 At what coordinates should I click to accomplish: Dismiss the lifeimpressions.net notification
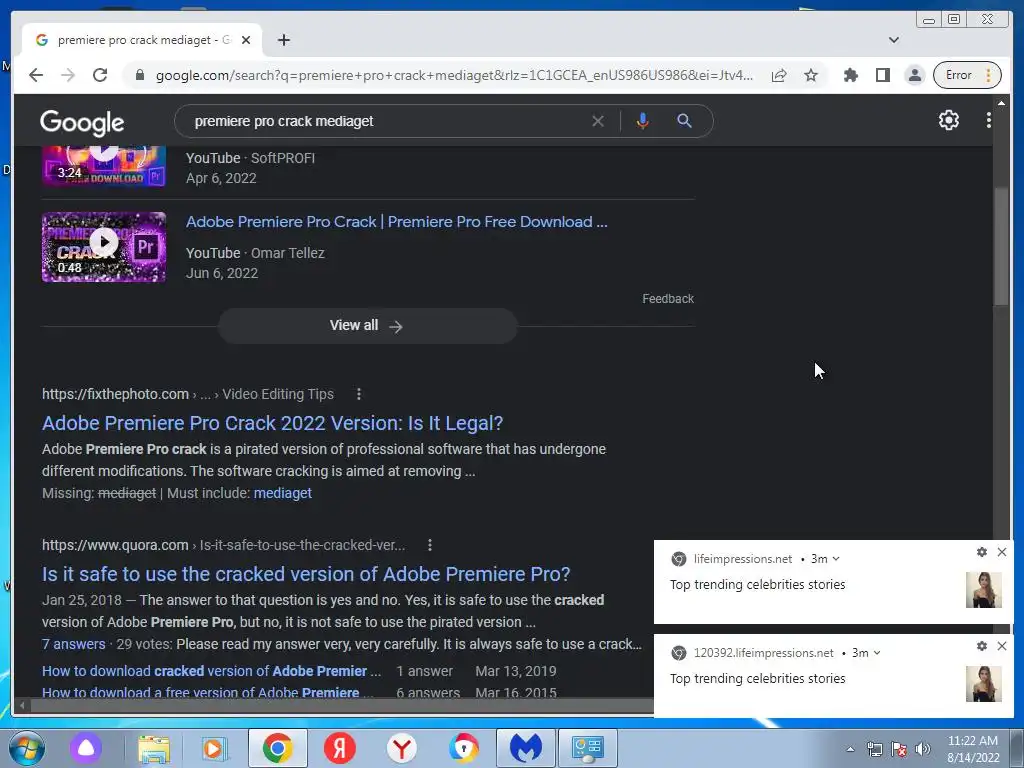pos(1002,552)
